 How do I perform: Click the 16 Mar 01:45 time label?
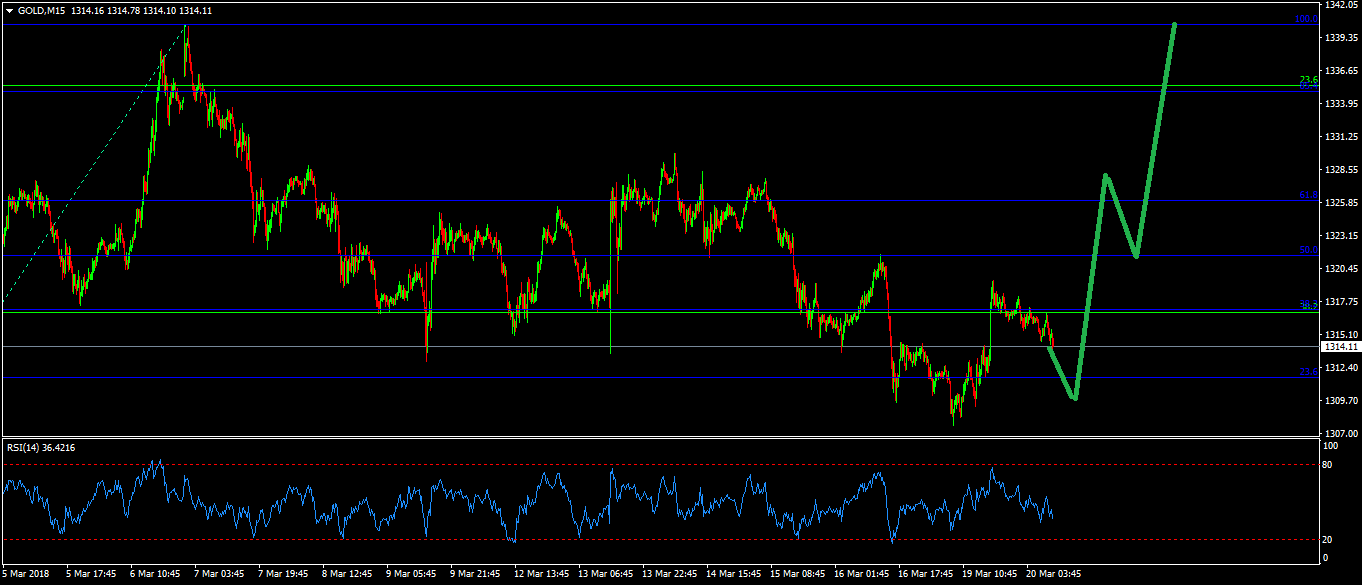[x=861, y=574]
